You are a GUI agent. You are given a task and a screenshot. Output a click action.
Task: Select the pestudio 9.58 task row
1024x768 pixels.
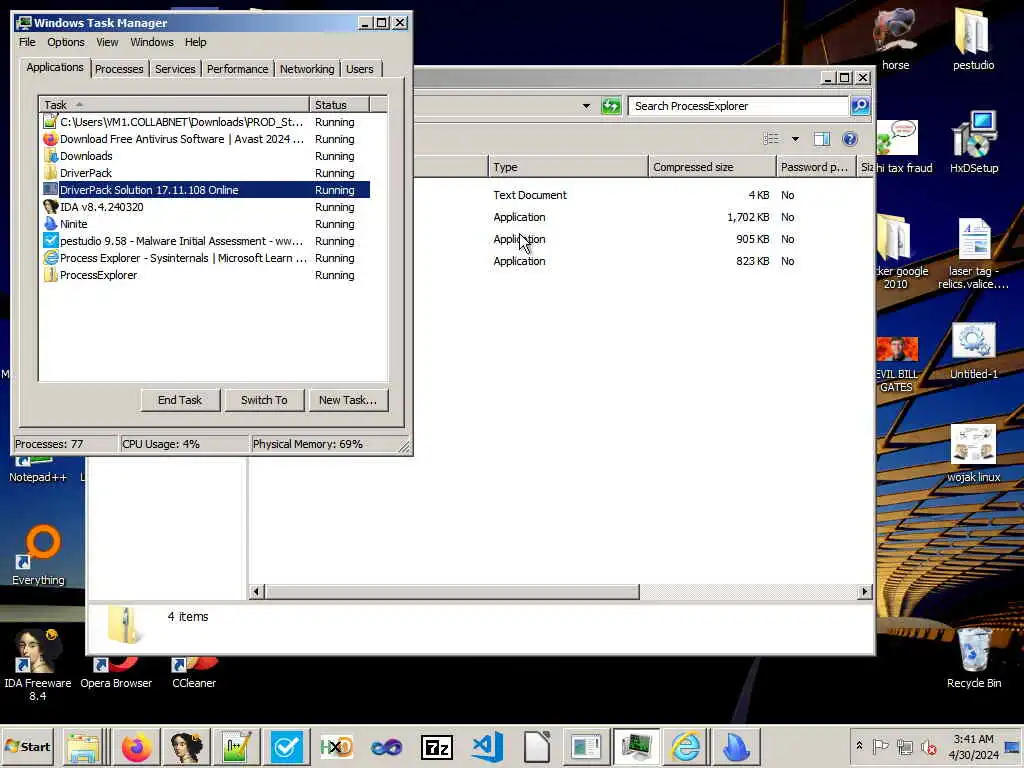[206, 241]
